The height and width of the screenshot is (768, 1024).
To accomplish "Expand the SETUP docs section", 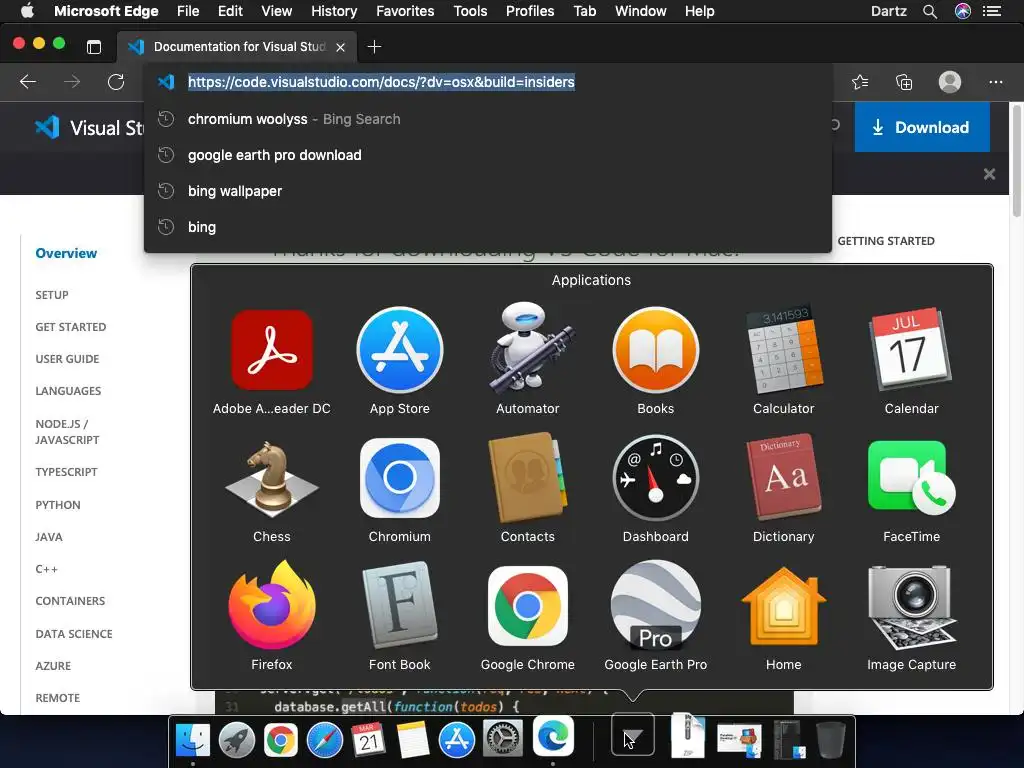I will [x=52, y=295].
